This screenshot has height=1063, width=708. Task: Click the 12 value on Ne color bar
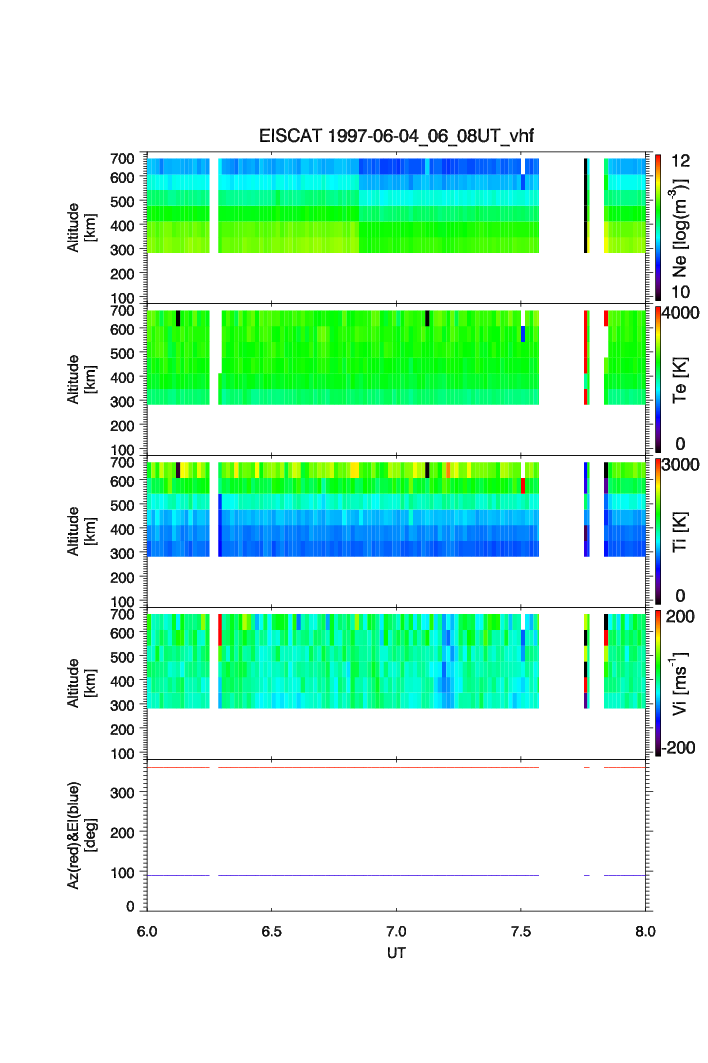click(680, 161)
